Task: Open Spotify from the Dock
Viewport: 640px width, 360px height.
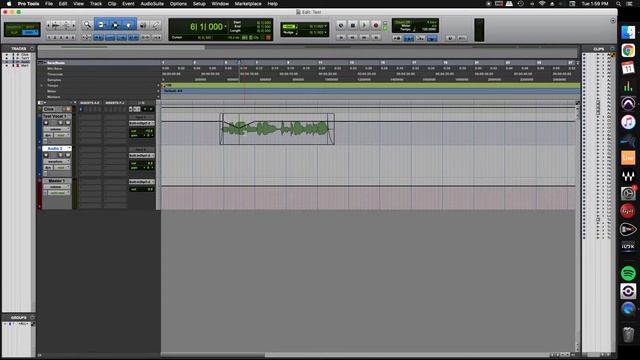Action: click(x=628, y=273)
